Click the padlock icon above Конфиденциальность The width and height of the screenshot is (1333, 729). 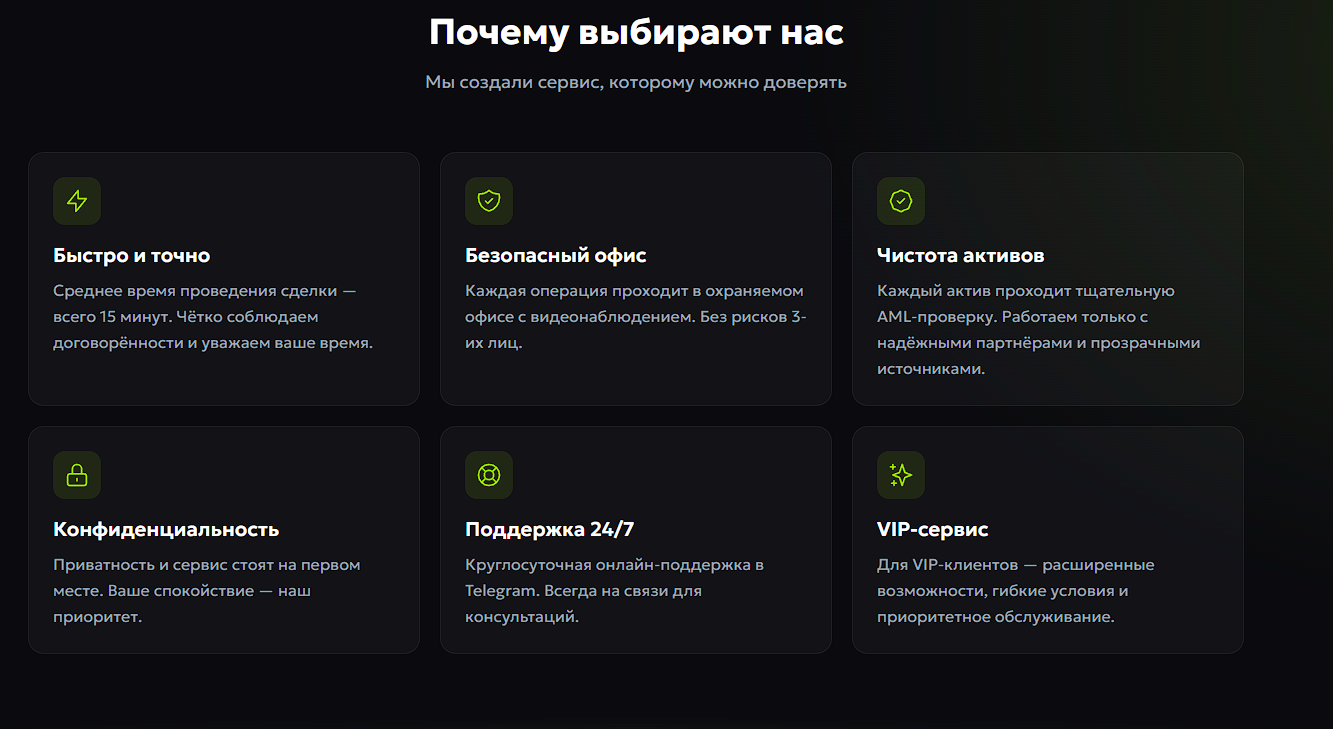77,475
